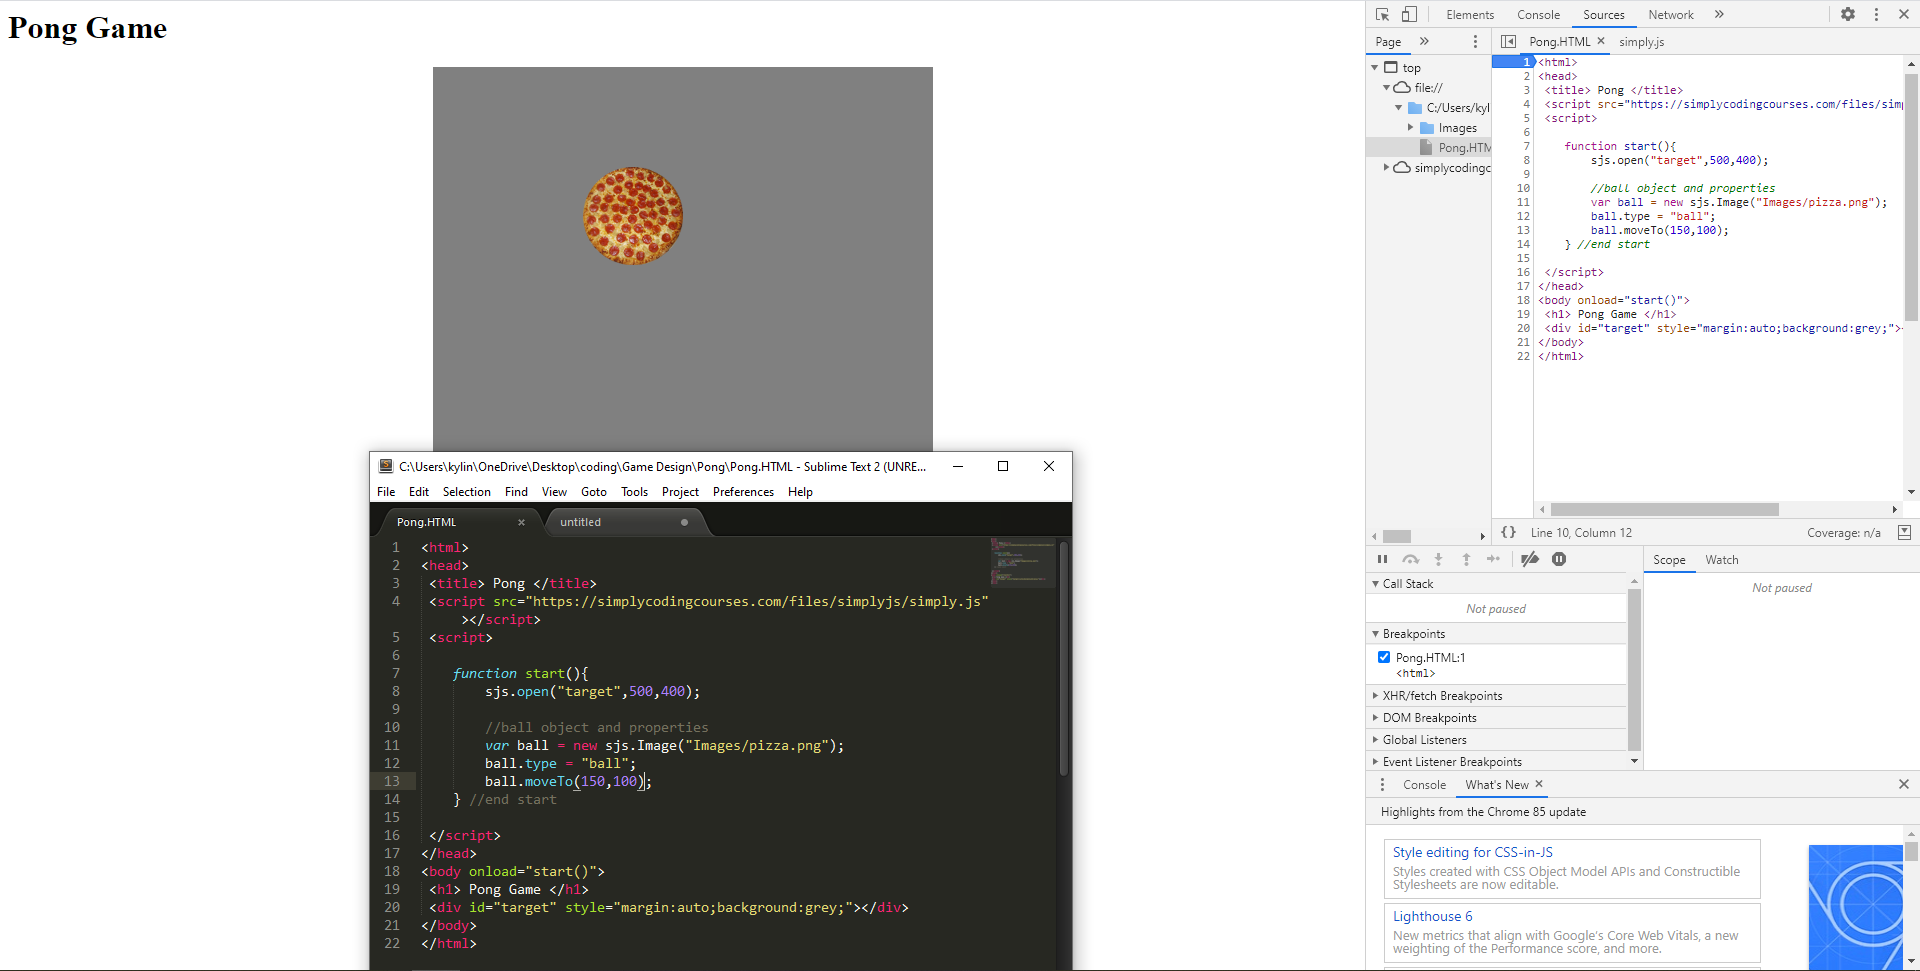Open the Lighthouse 6 link
The height and width of the screenshot is (971, 1920).
pos(1433,916)
